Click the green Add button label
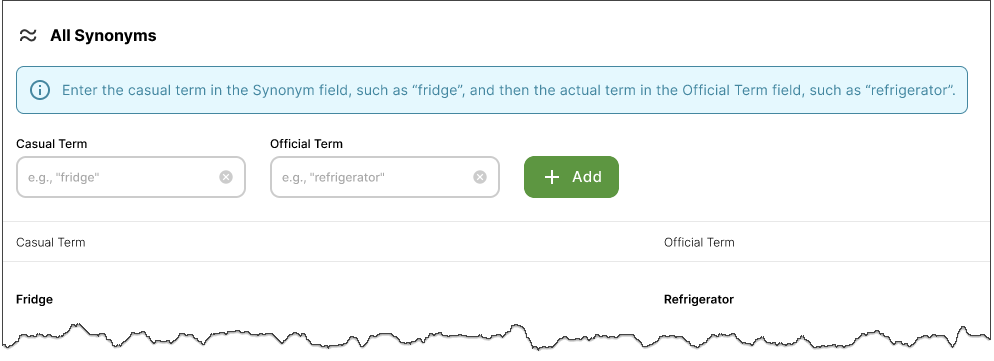This screenshot has height=361, width=994. click(x=587, y=177)
